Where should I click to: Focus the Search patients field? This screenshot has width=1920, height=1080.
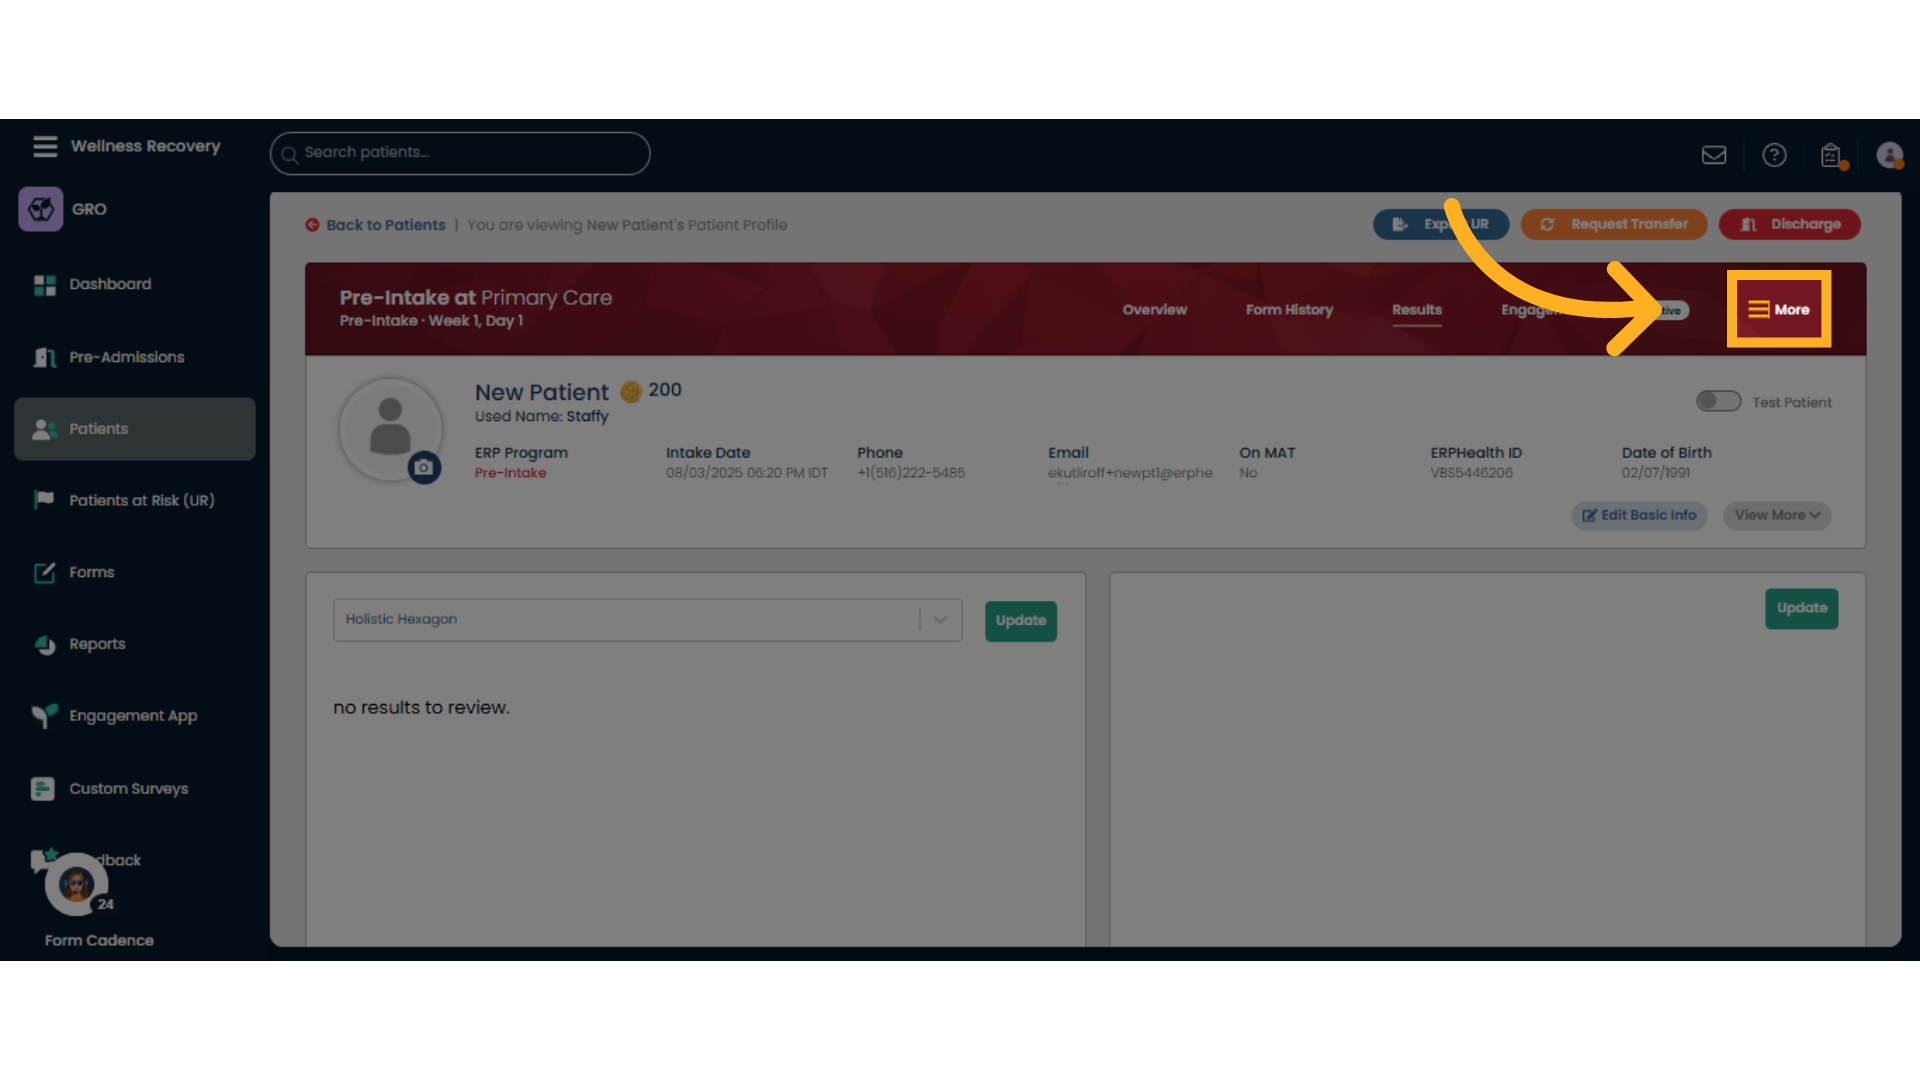(460, 153)
